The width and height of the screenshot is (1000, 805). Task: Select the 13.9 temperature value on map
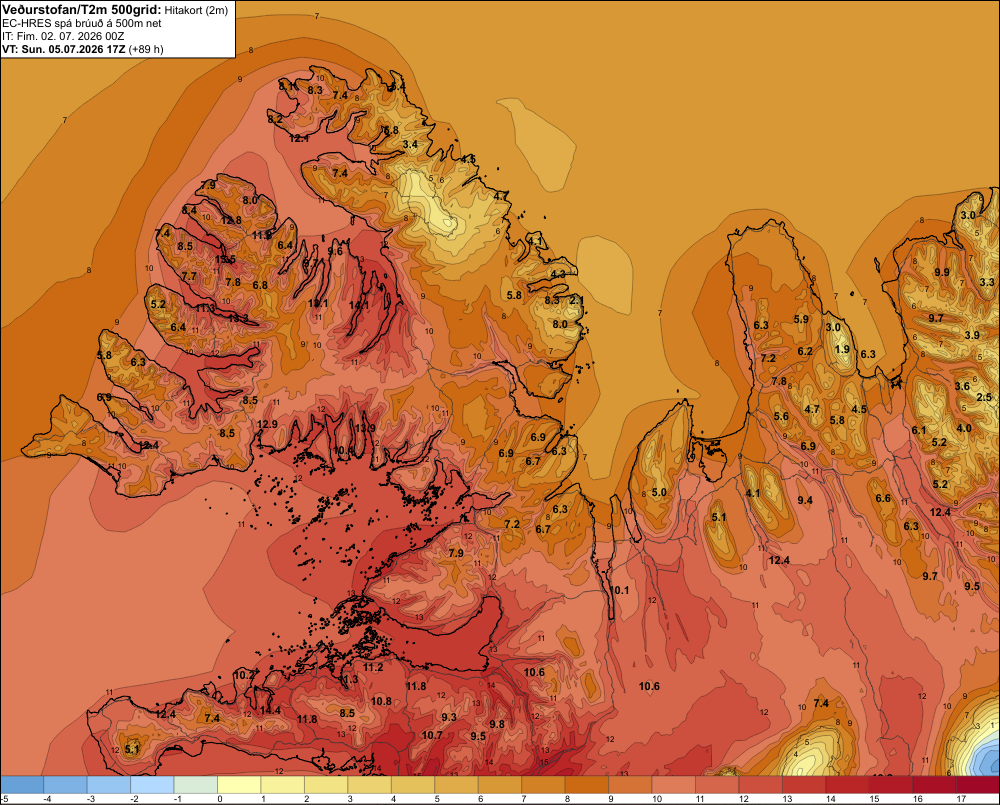(x=365, y=428)
